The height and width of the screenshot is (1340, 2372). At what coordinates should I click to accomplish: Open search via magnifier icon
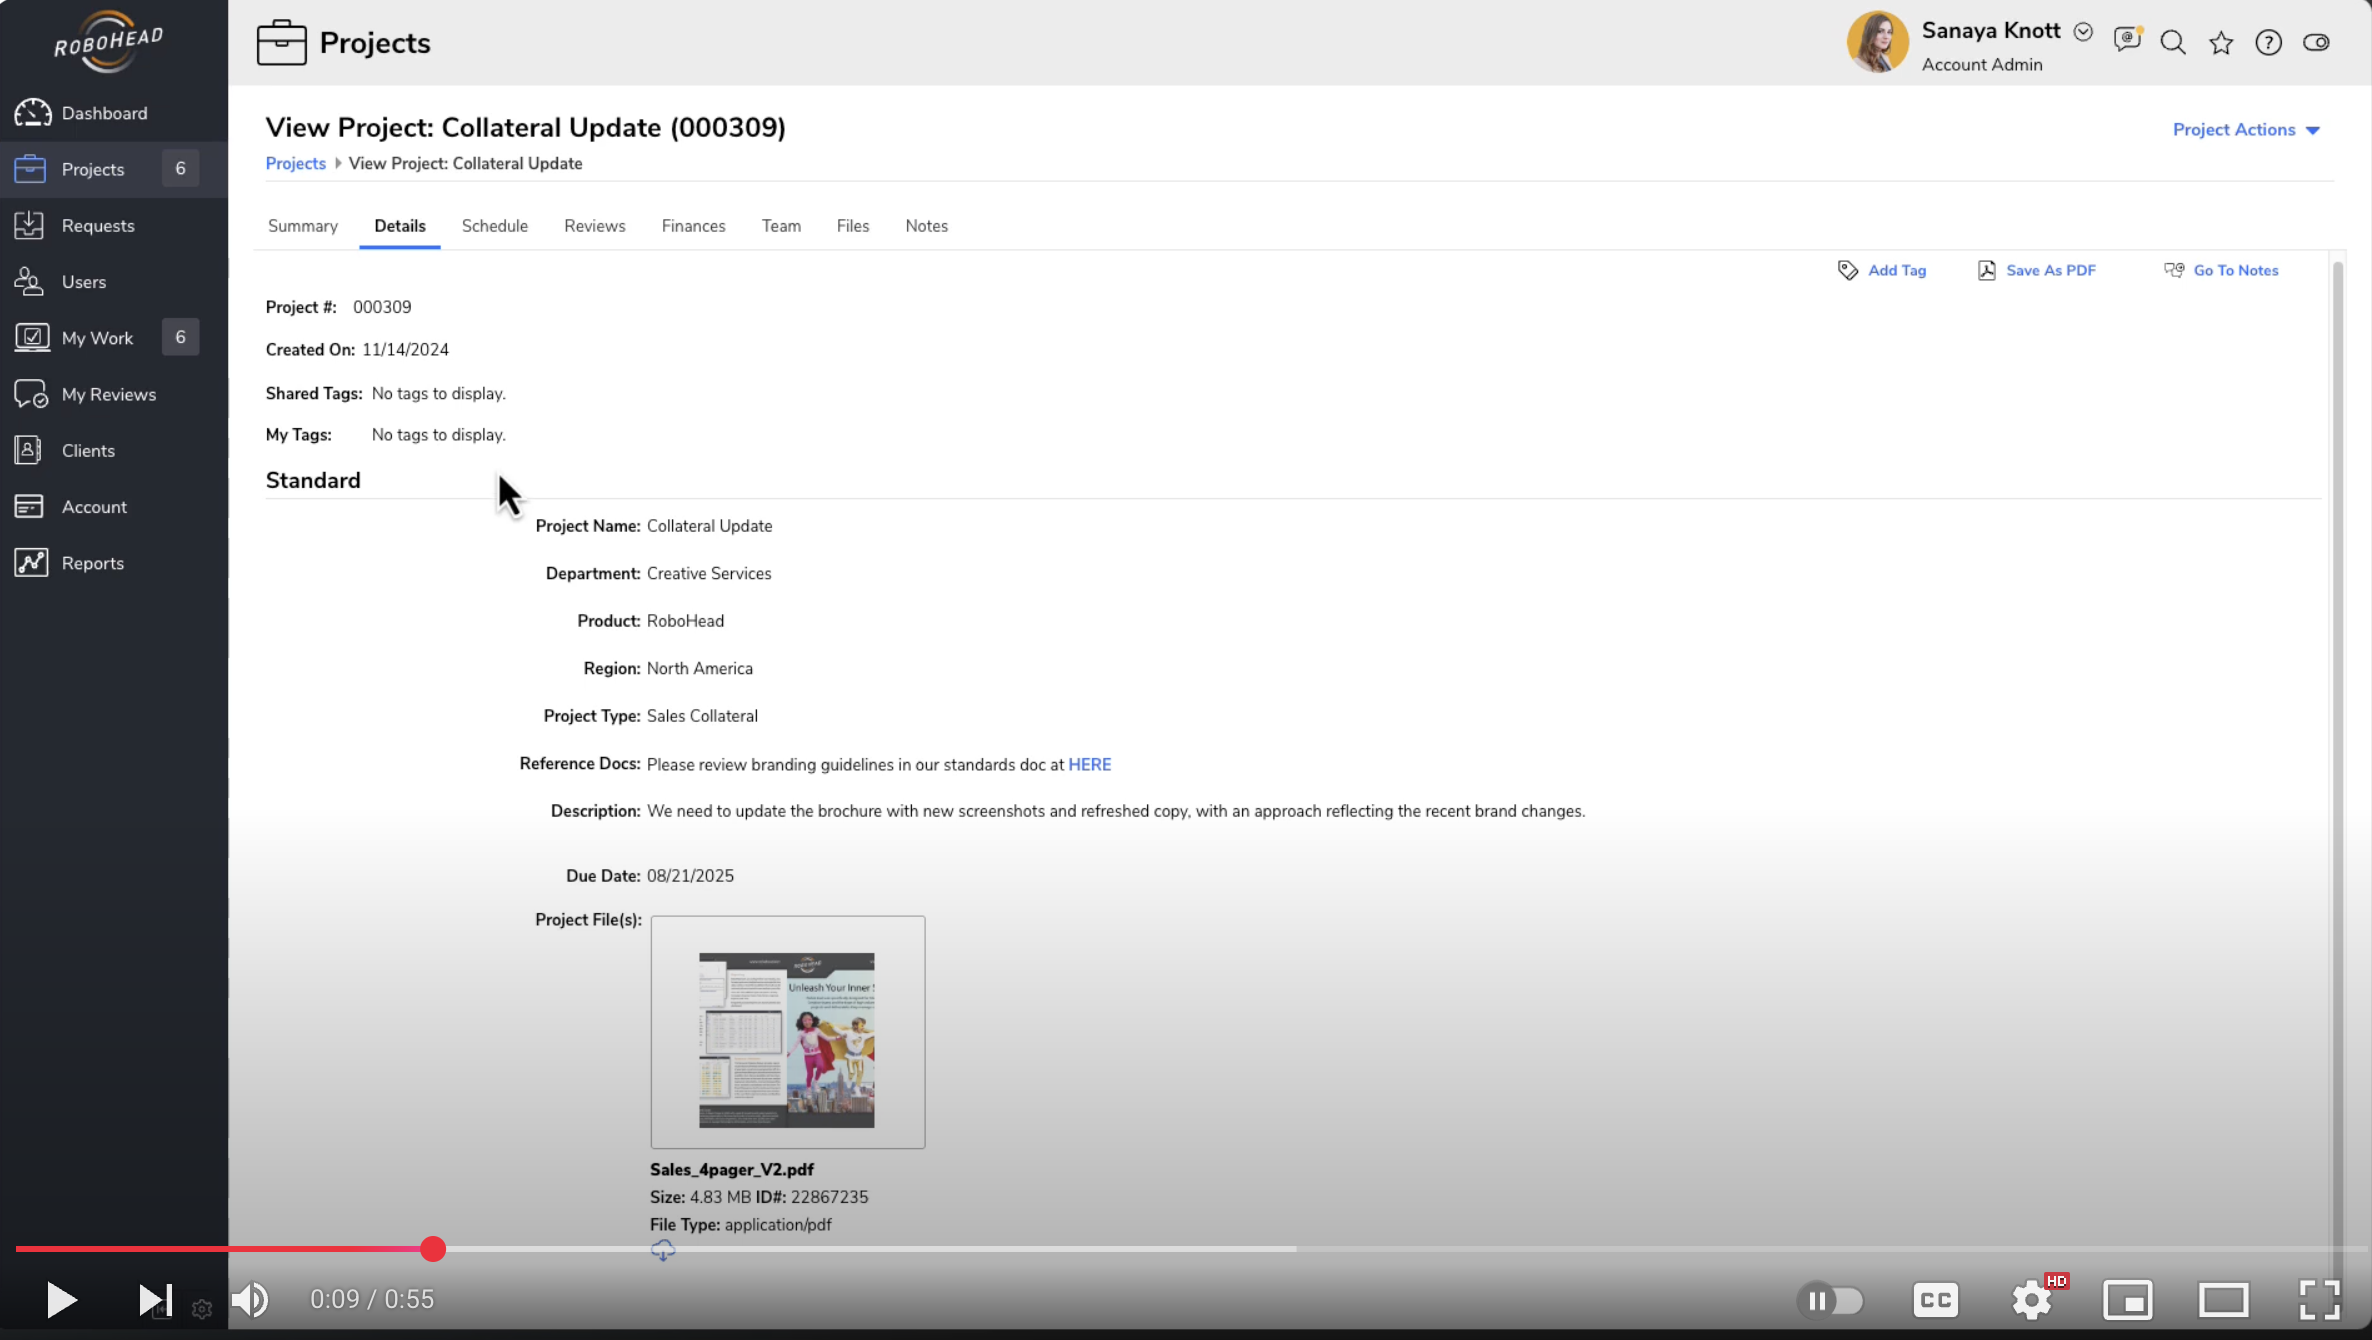click(x=2173, y=42)
